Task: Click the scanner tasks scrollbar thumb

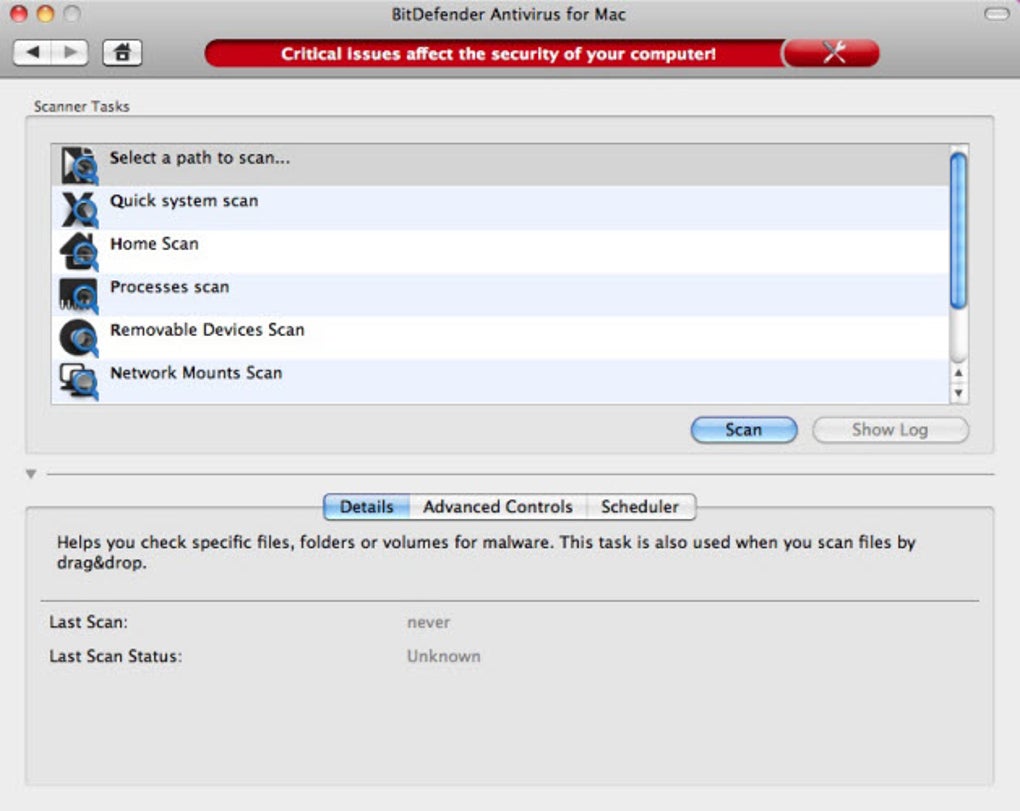Action: (x=958, y=230)
